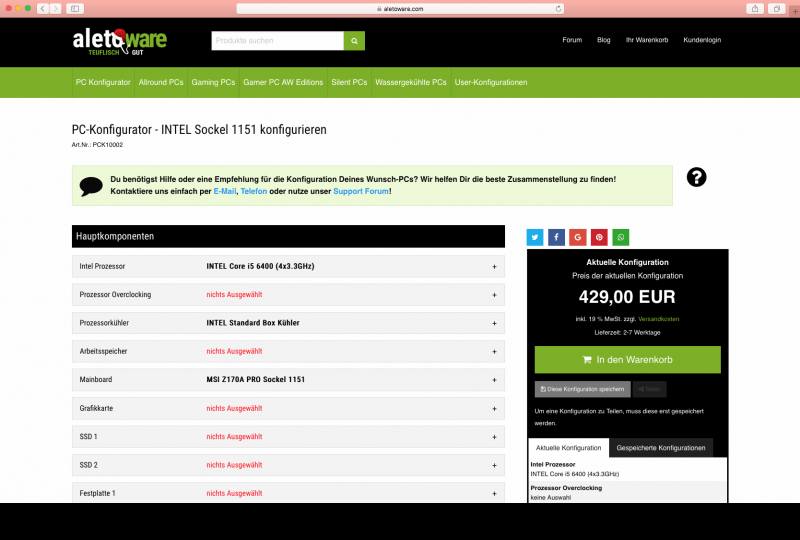This screenshot has width=800, height=540.
Task: Open the PC Konfigurator menu
Action: [103, 82]
